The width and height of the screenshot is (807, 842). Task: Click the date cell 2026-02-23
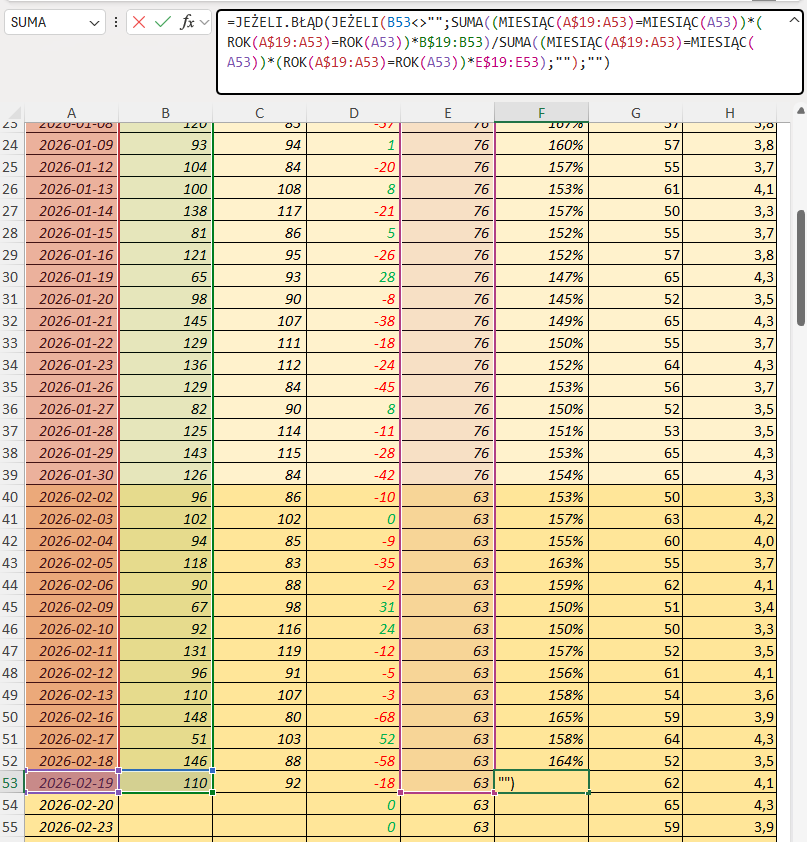tap(72, 827)
